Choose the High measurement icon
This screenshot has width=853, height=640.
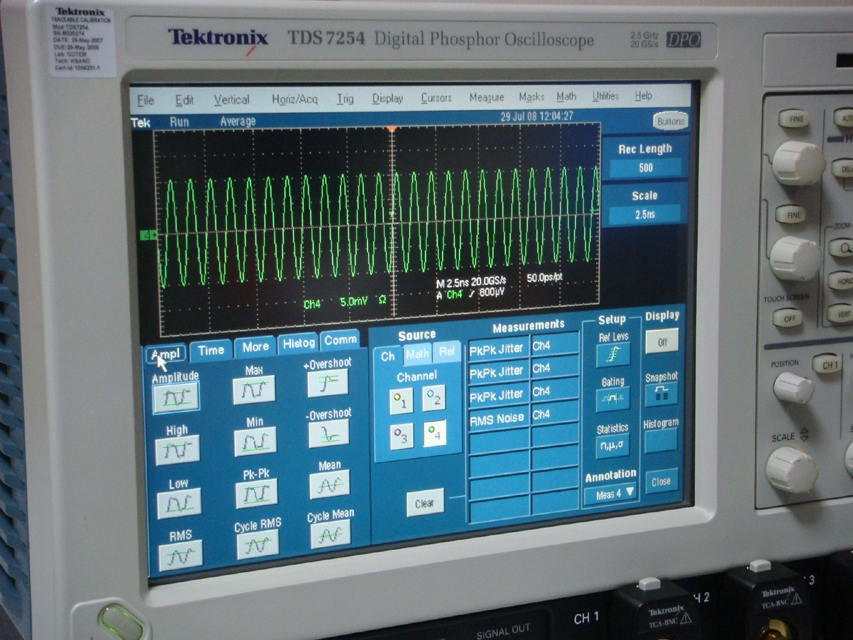[177, 450]
